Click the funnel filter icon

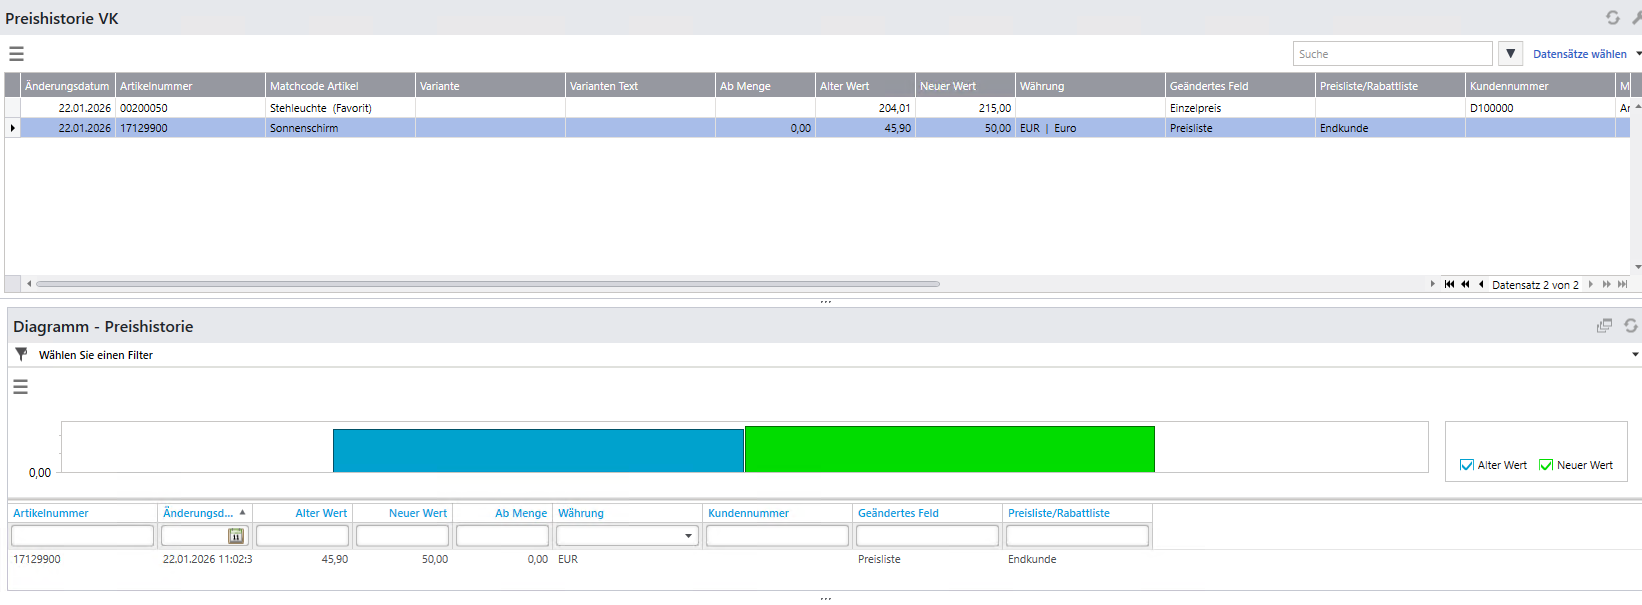coord(21,354)
